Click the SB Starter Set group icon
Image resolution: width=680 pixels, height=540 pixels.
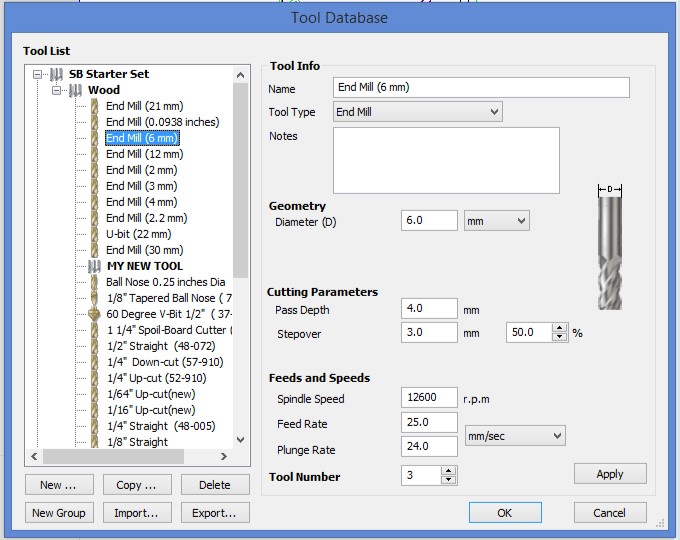[x=56, y=74]
